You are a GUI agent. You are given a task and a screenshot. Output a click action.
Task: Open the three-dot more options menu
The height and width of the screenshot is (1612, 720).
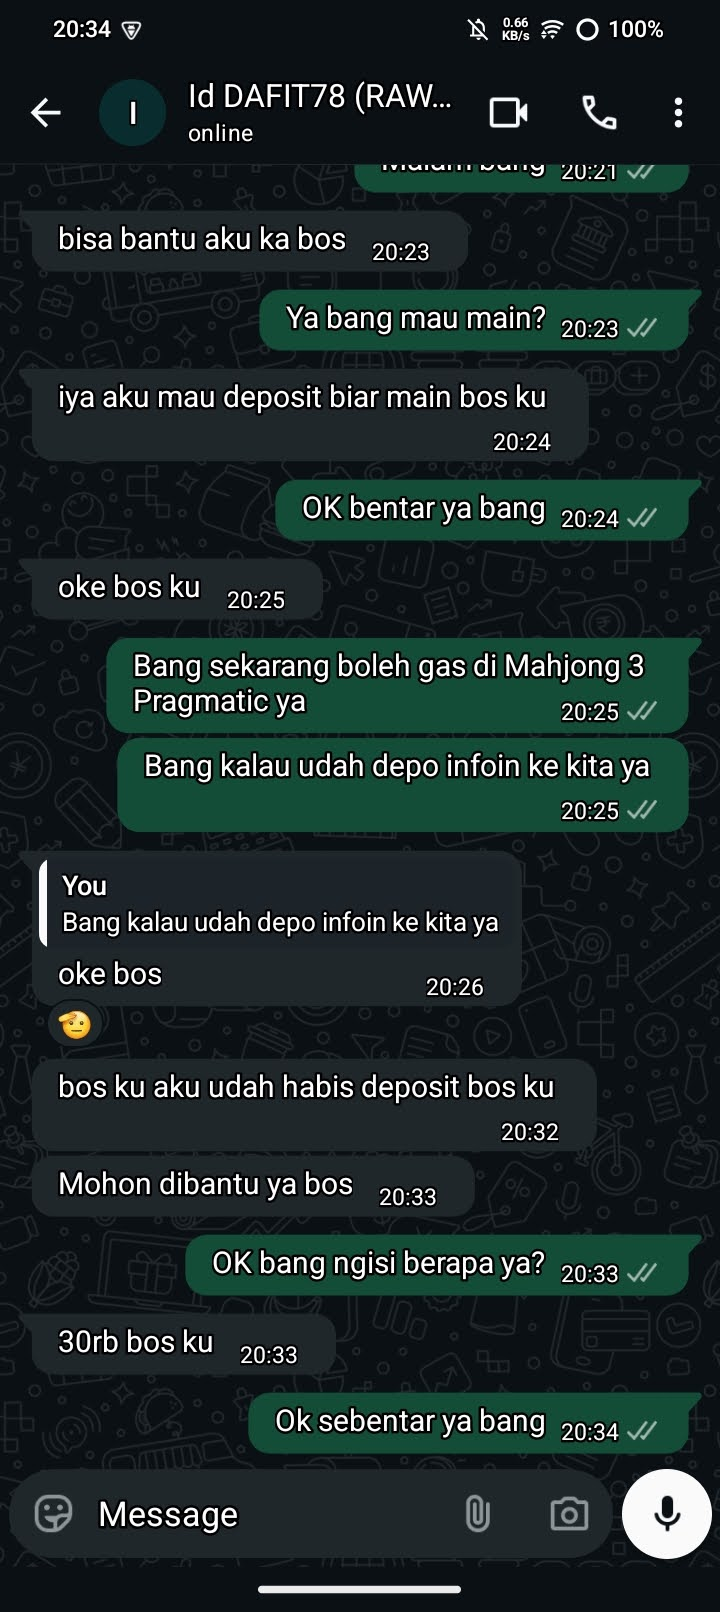[678, 113]
